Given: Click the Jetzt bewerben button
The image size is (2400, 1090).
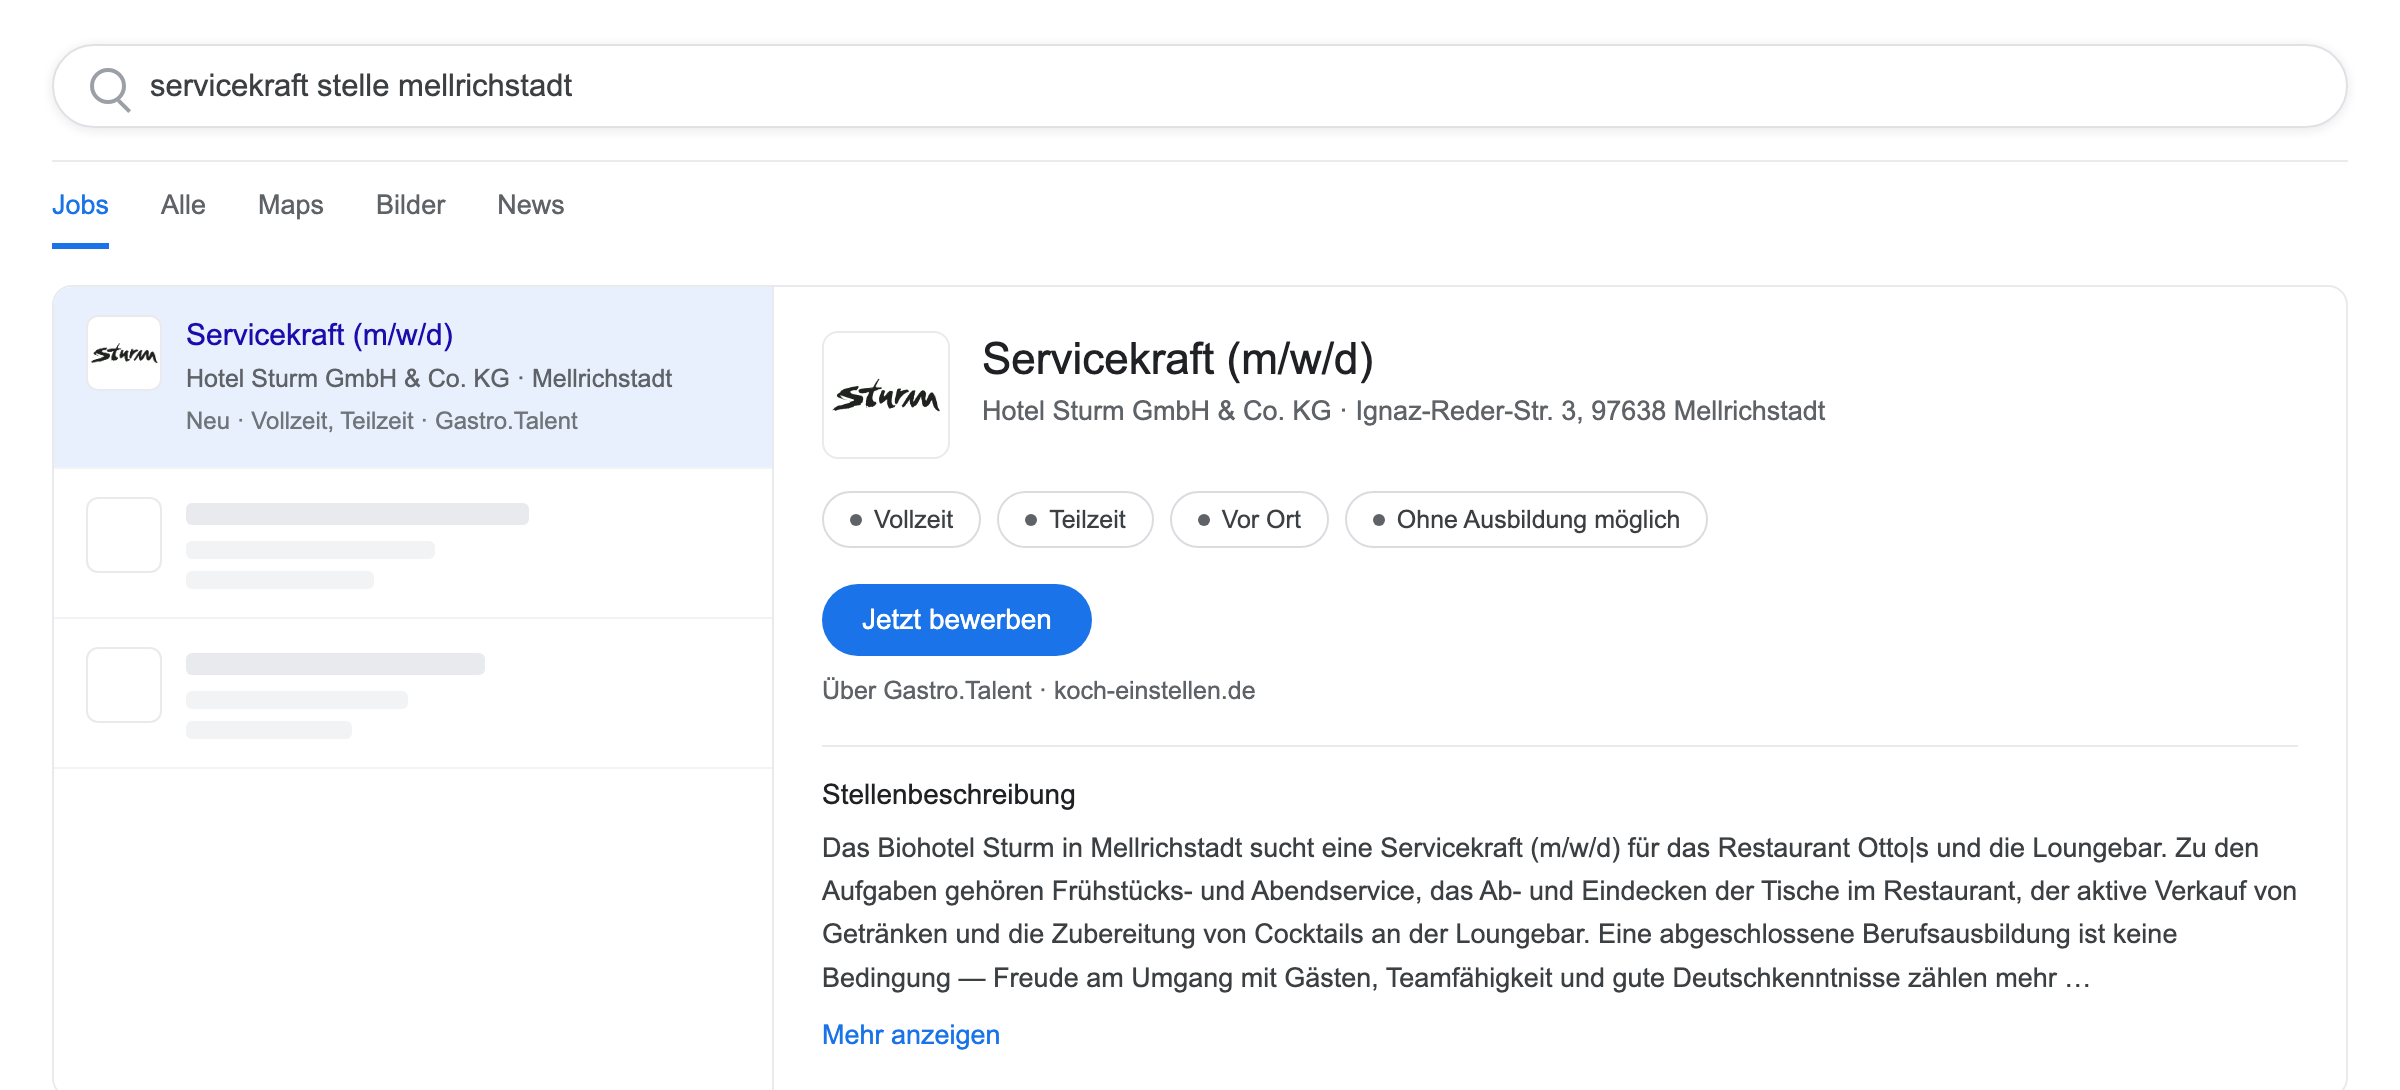Looking at the screenshot, I should coord(957,620).
